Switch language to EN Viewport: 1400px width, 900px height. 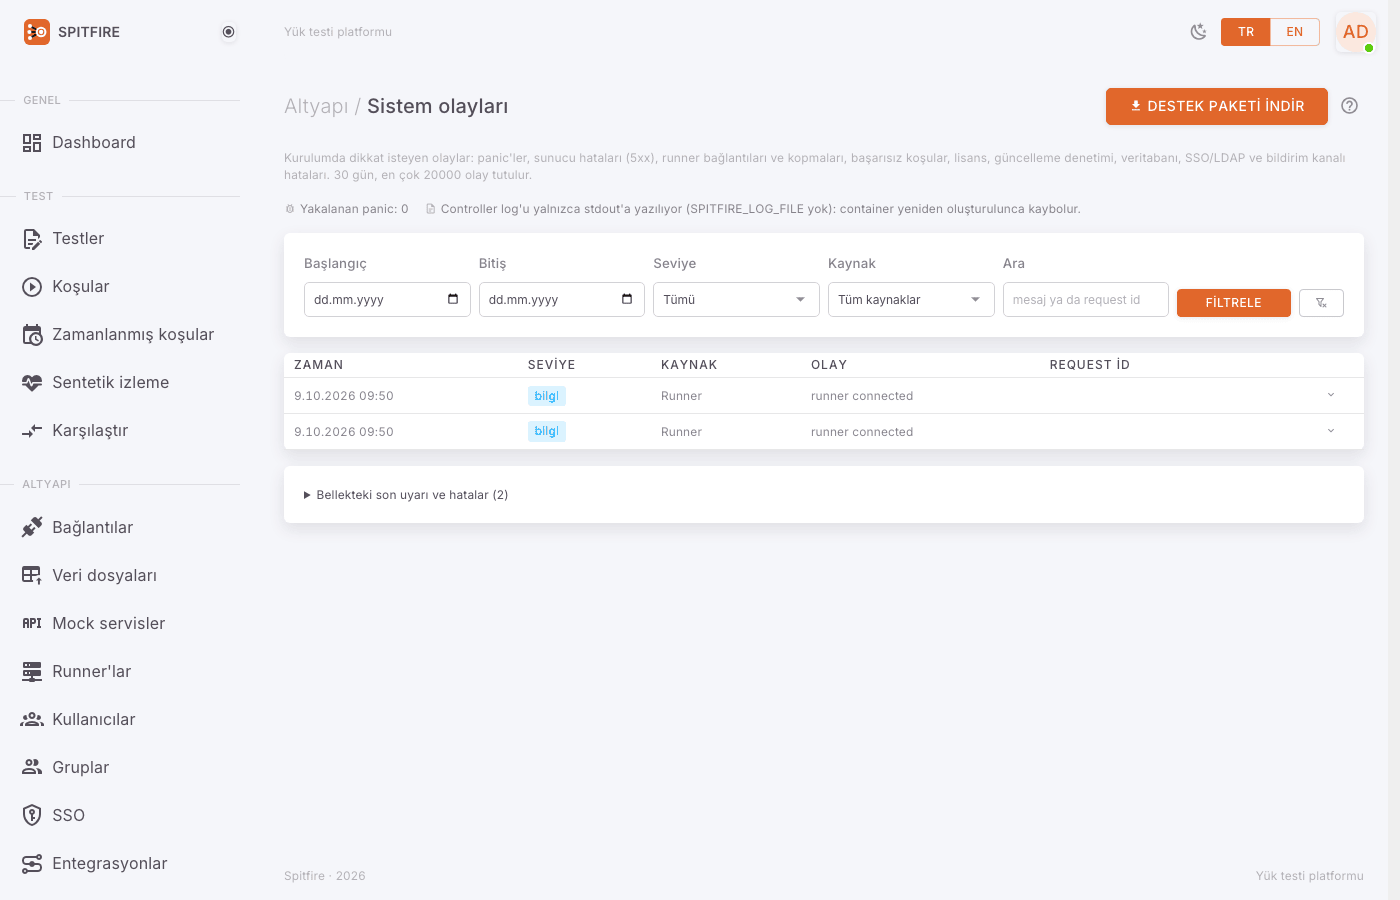click(x=1295, y=32)
